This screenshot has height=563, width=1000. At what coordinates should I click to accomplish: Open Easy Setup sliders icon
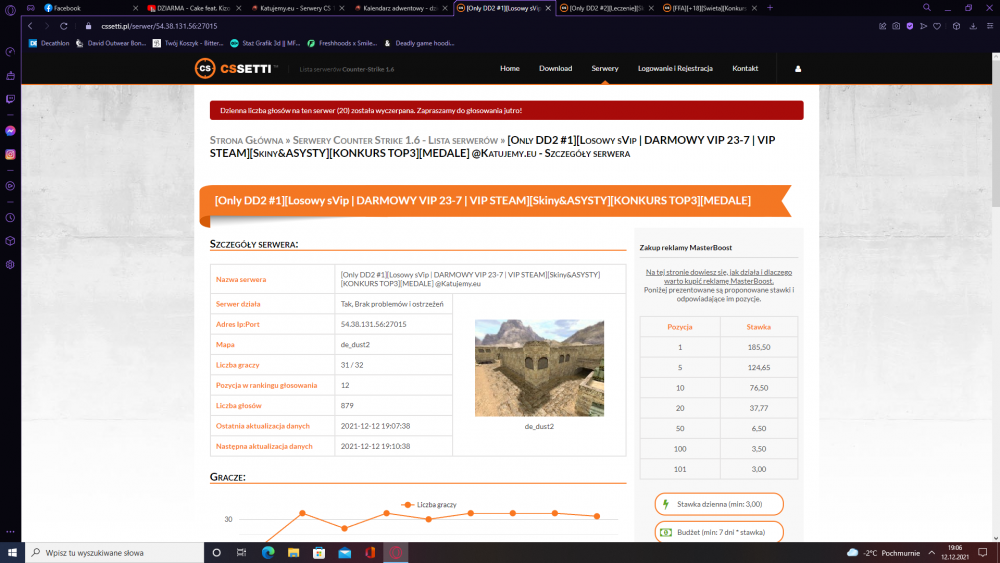[990, 26]
